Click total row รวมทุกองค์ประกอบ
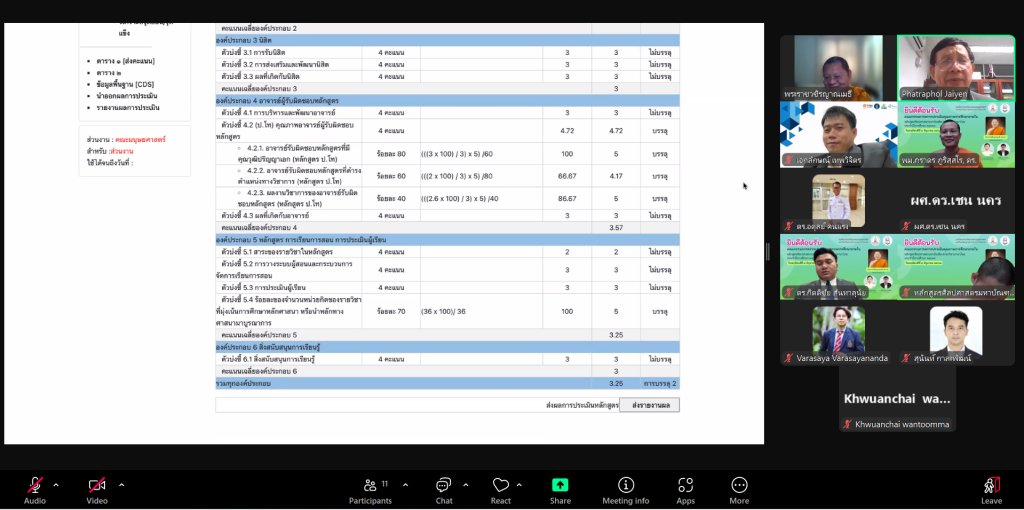This screenshot has height=510, width=1024. 447,383
